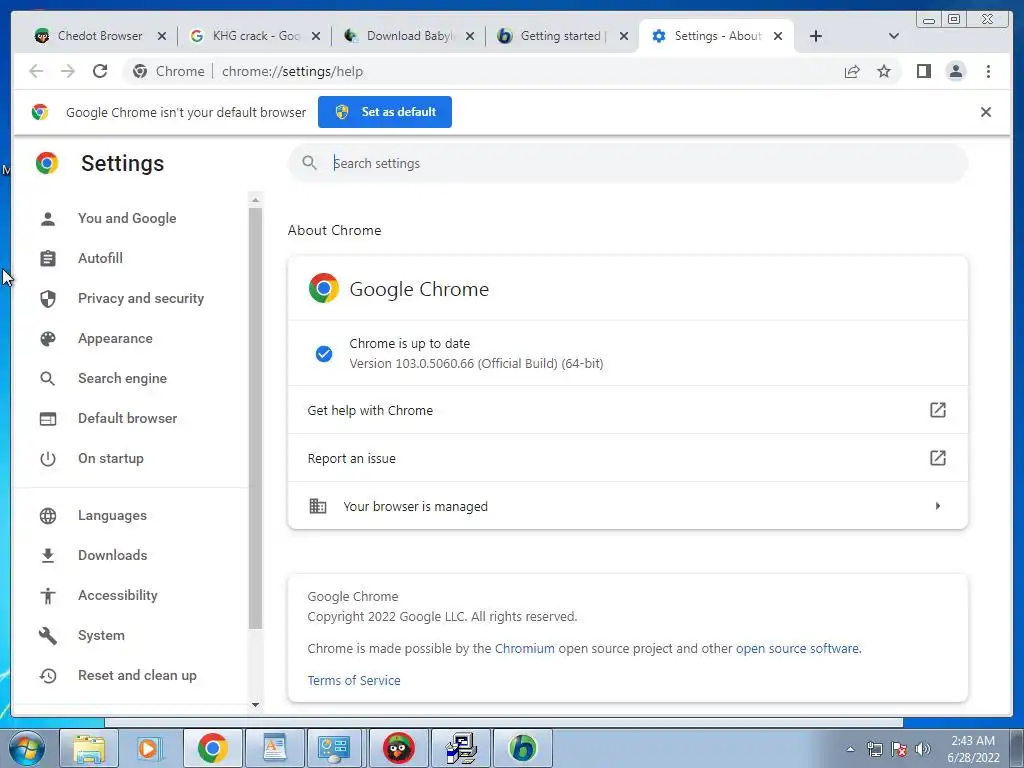Open Autofill settings

pos(100,258)
